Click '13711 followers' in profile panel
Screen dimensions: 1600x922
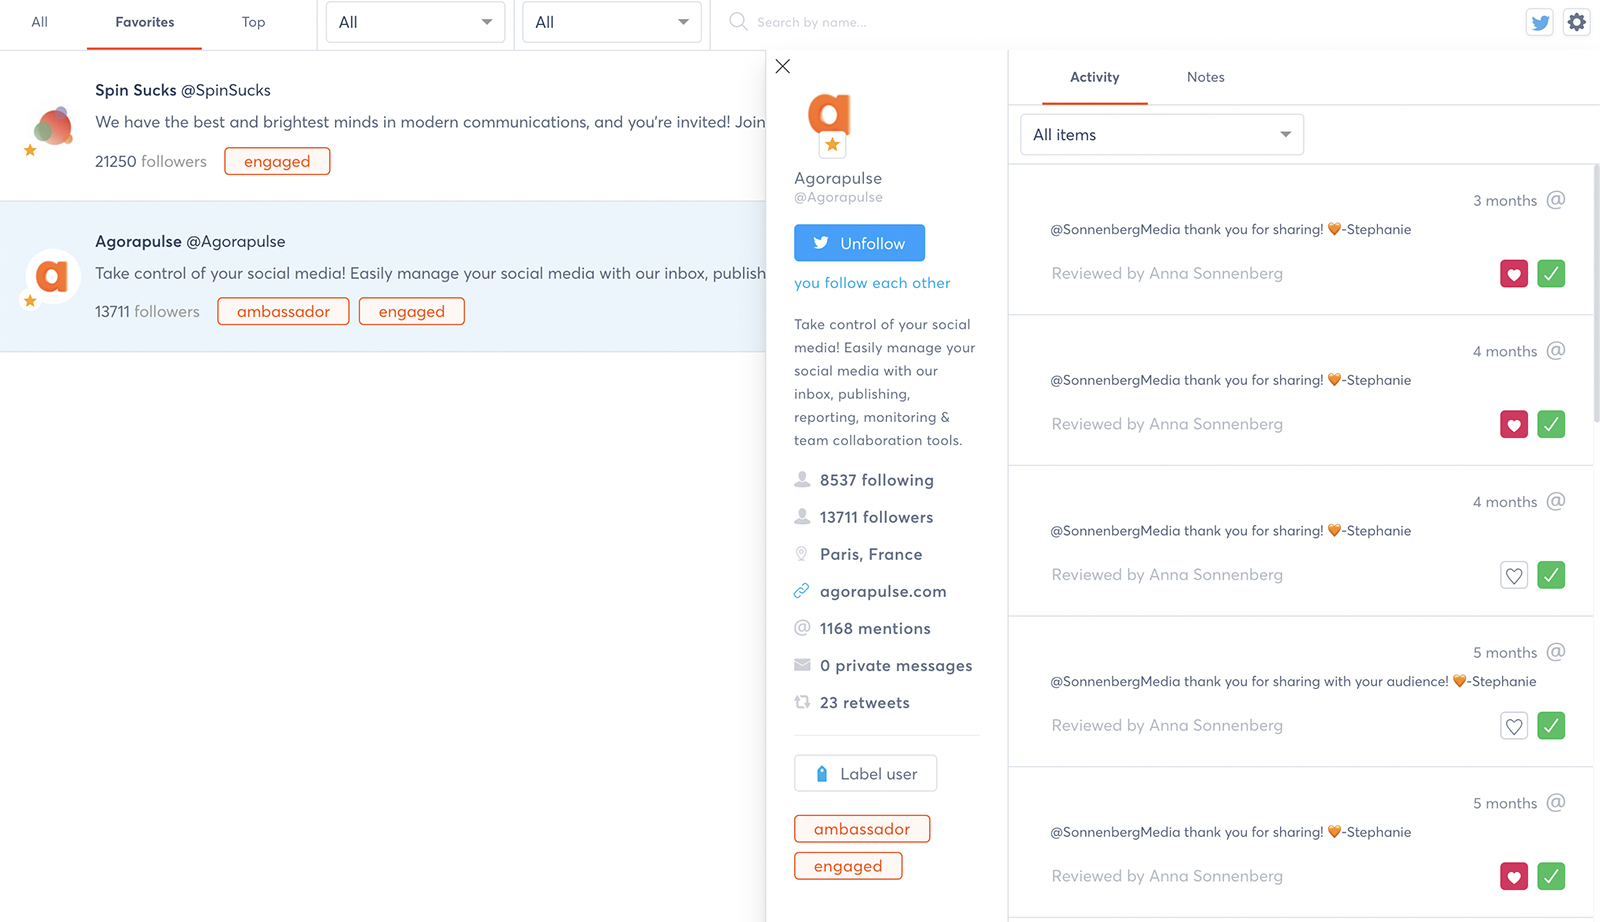coord(877,517)
